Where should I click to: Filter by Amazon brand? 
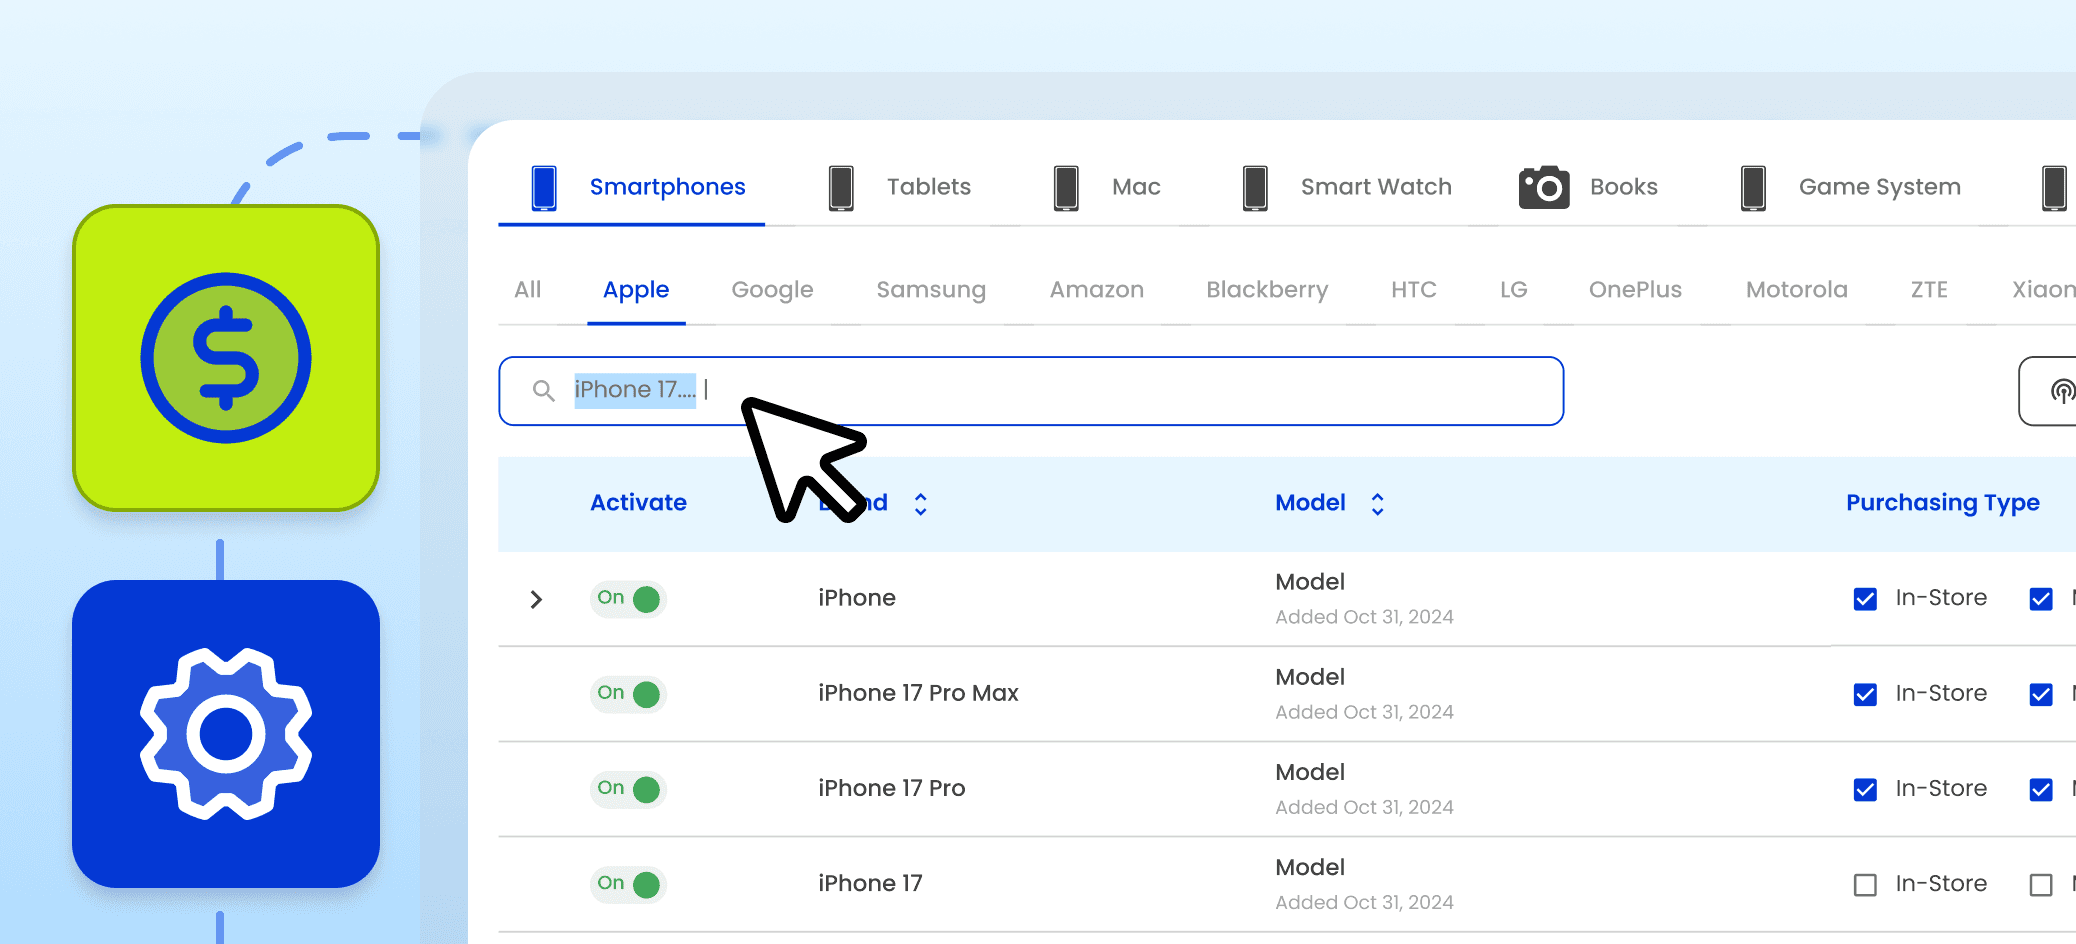click(1096, 290)
